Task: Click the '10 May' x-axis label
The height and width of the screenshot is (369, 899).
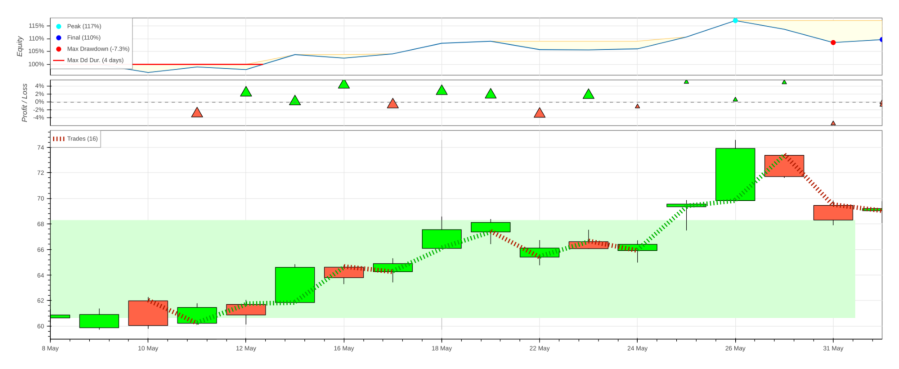Action: 148,348
